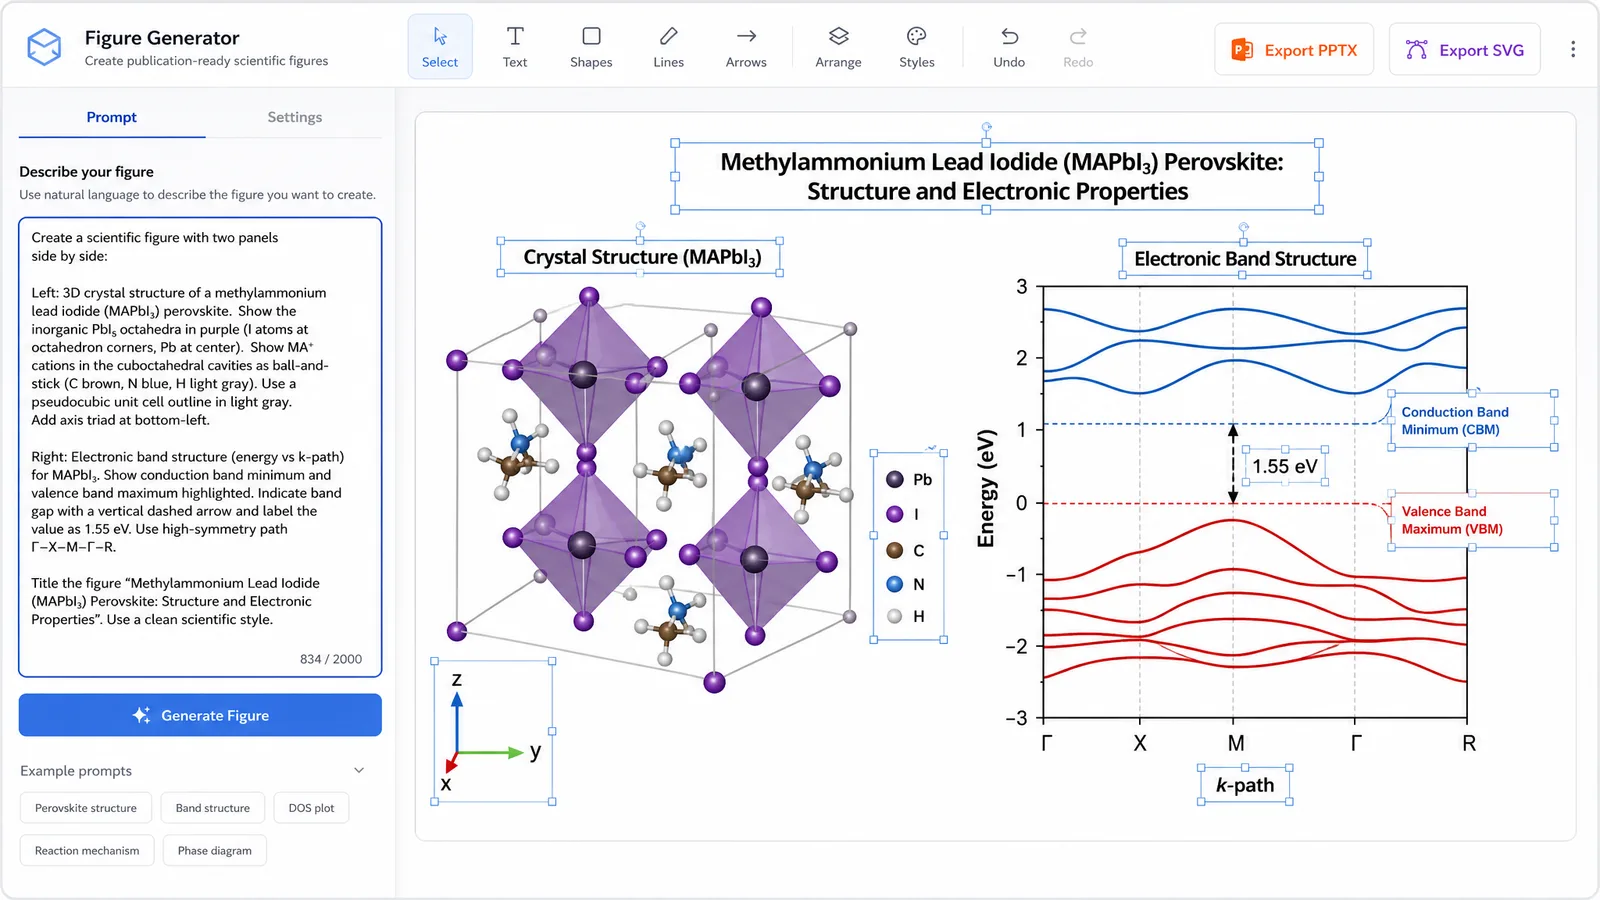Switch to the Settings tab

pos(294,117)
